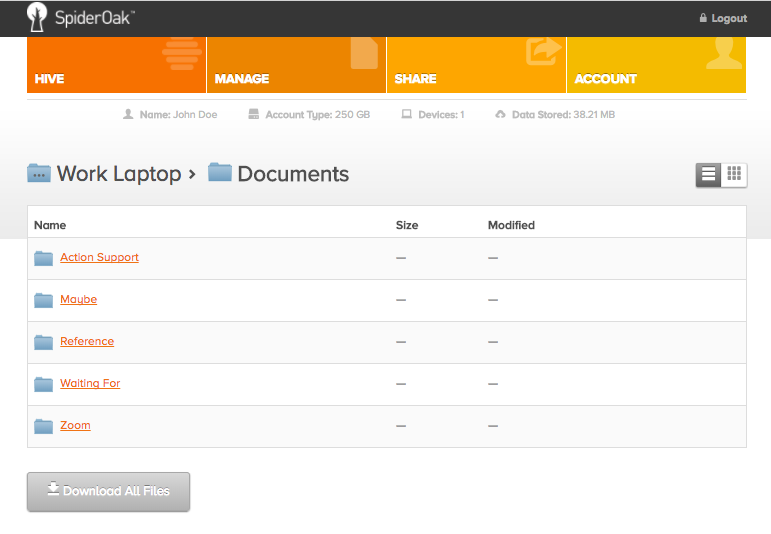The height and width of the screenshot is (534, 771).
Task: Open the Maybe folder link
Action: pyautogui.click(x=78, y=300)
